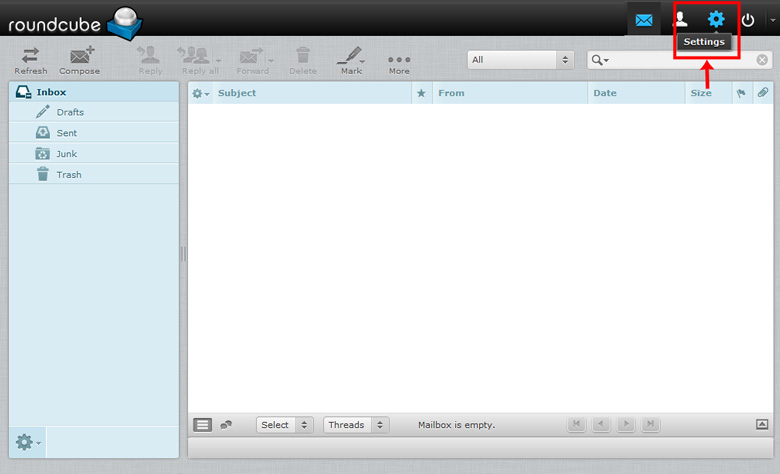780x474 pixels.
Task: Open the Drafts folder
Action: 70,112
